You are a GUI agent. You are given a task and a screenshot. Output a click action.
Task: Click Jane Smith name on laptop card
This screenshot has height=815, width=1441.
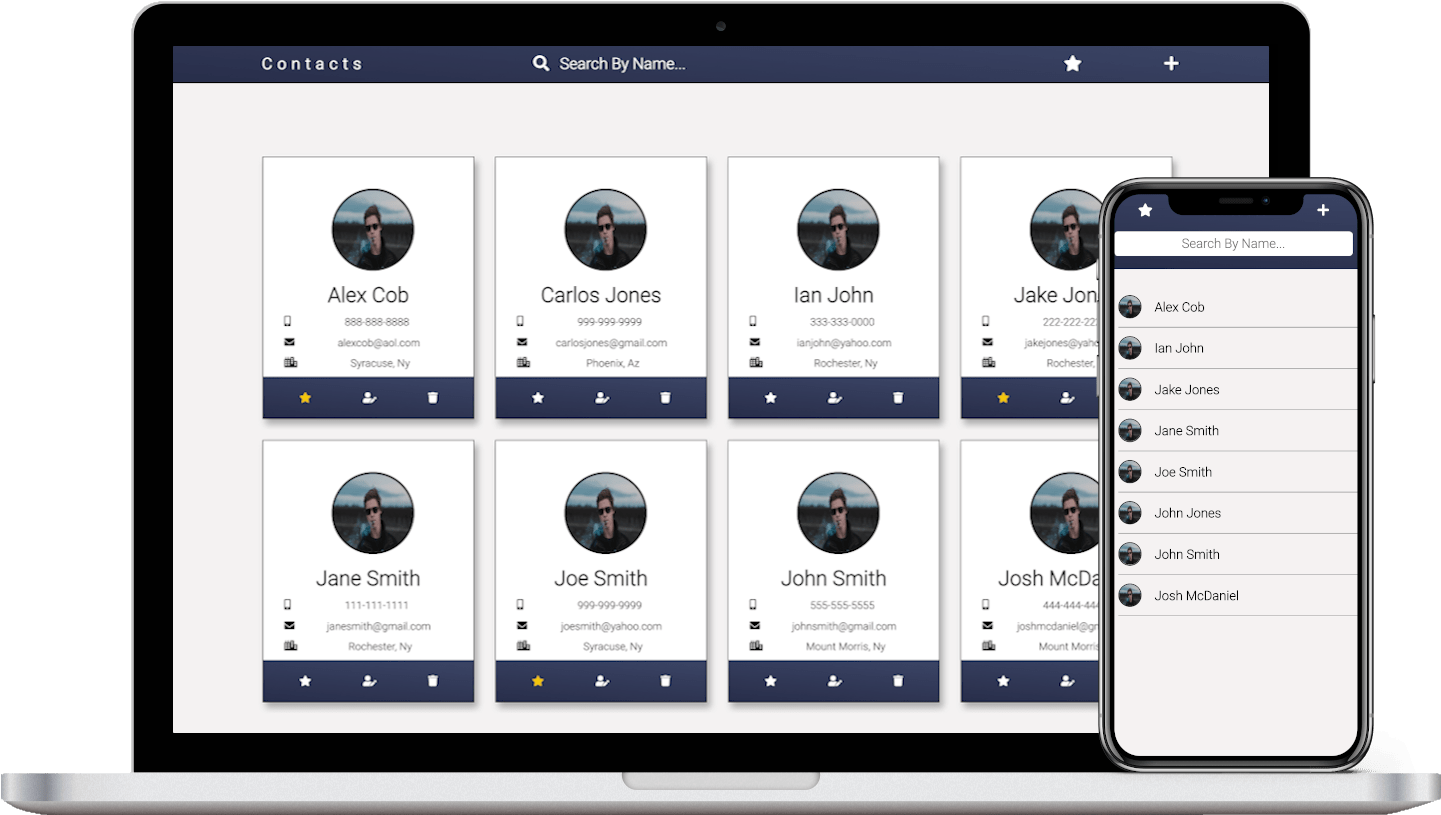point(368,578)
